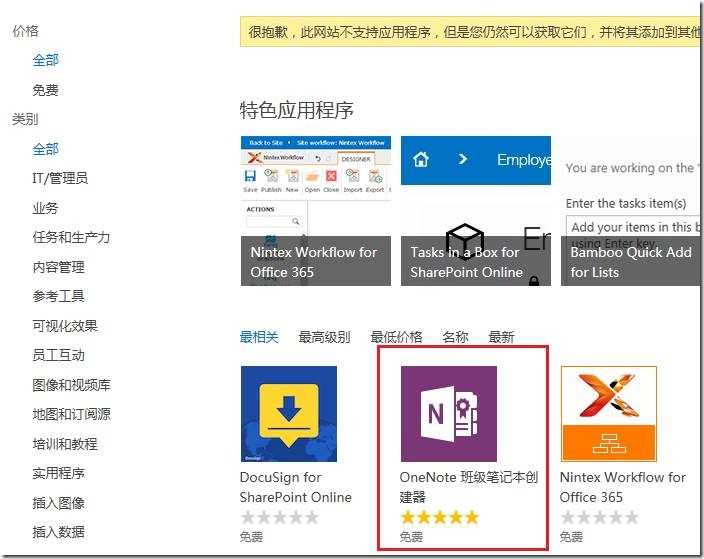
Task: Filter category by 培训和教程
Action: (65, 444)
